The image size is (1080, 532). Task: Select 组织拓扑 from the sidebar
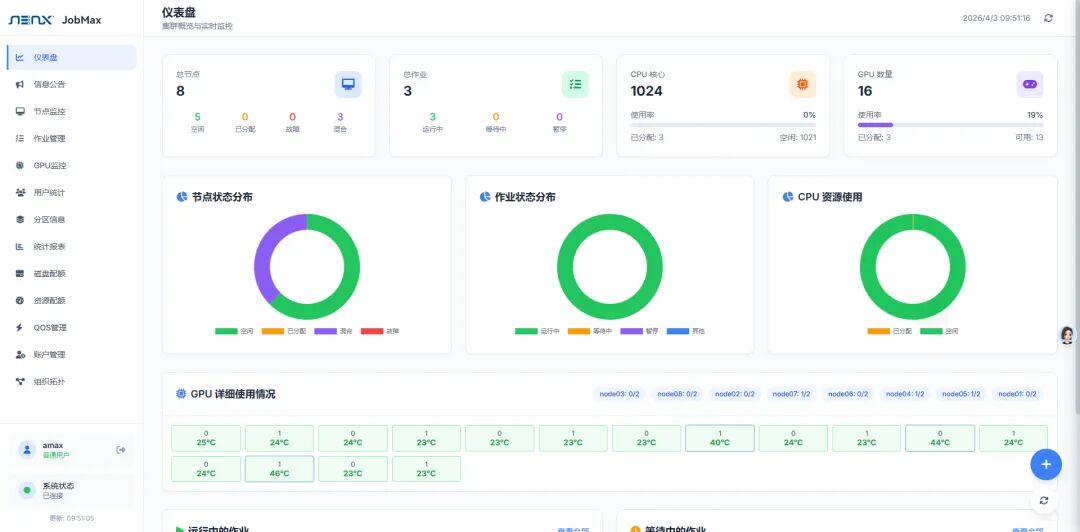click(49, 381)
